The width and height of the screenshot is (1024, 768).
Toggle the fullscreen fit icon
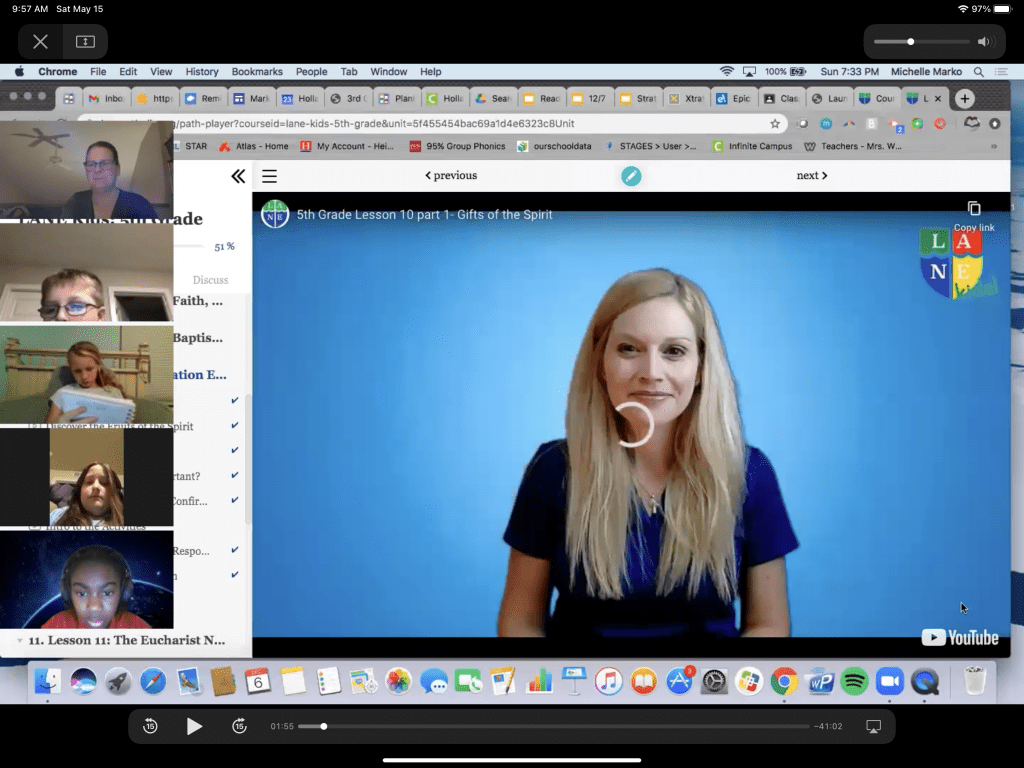coord(85,42)
